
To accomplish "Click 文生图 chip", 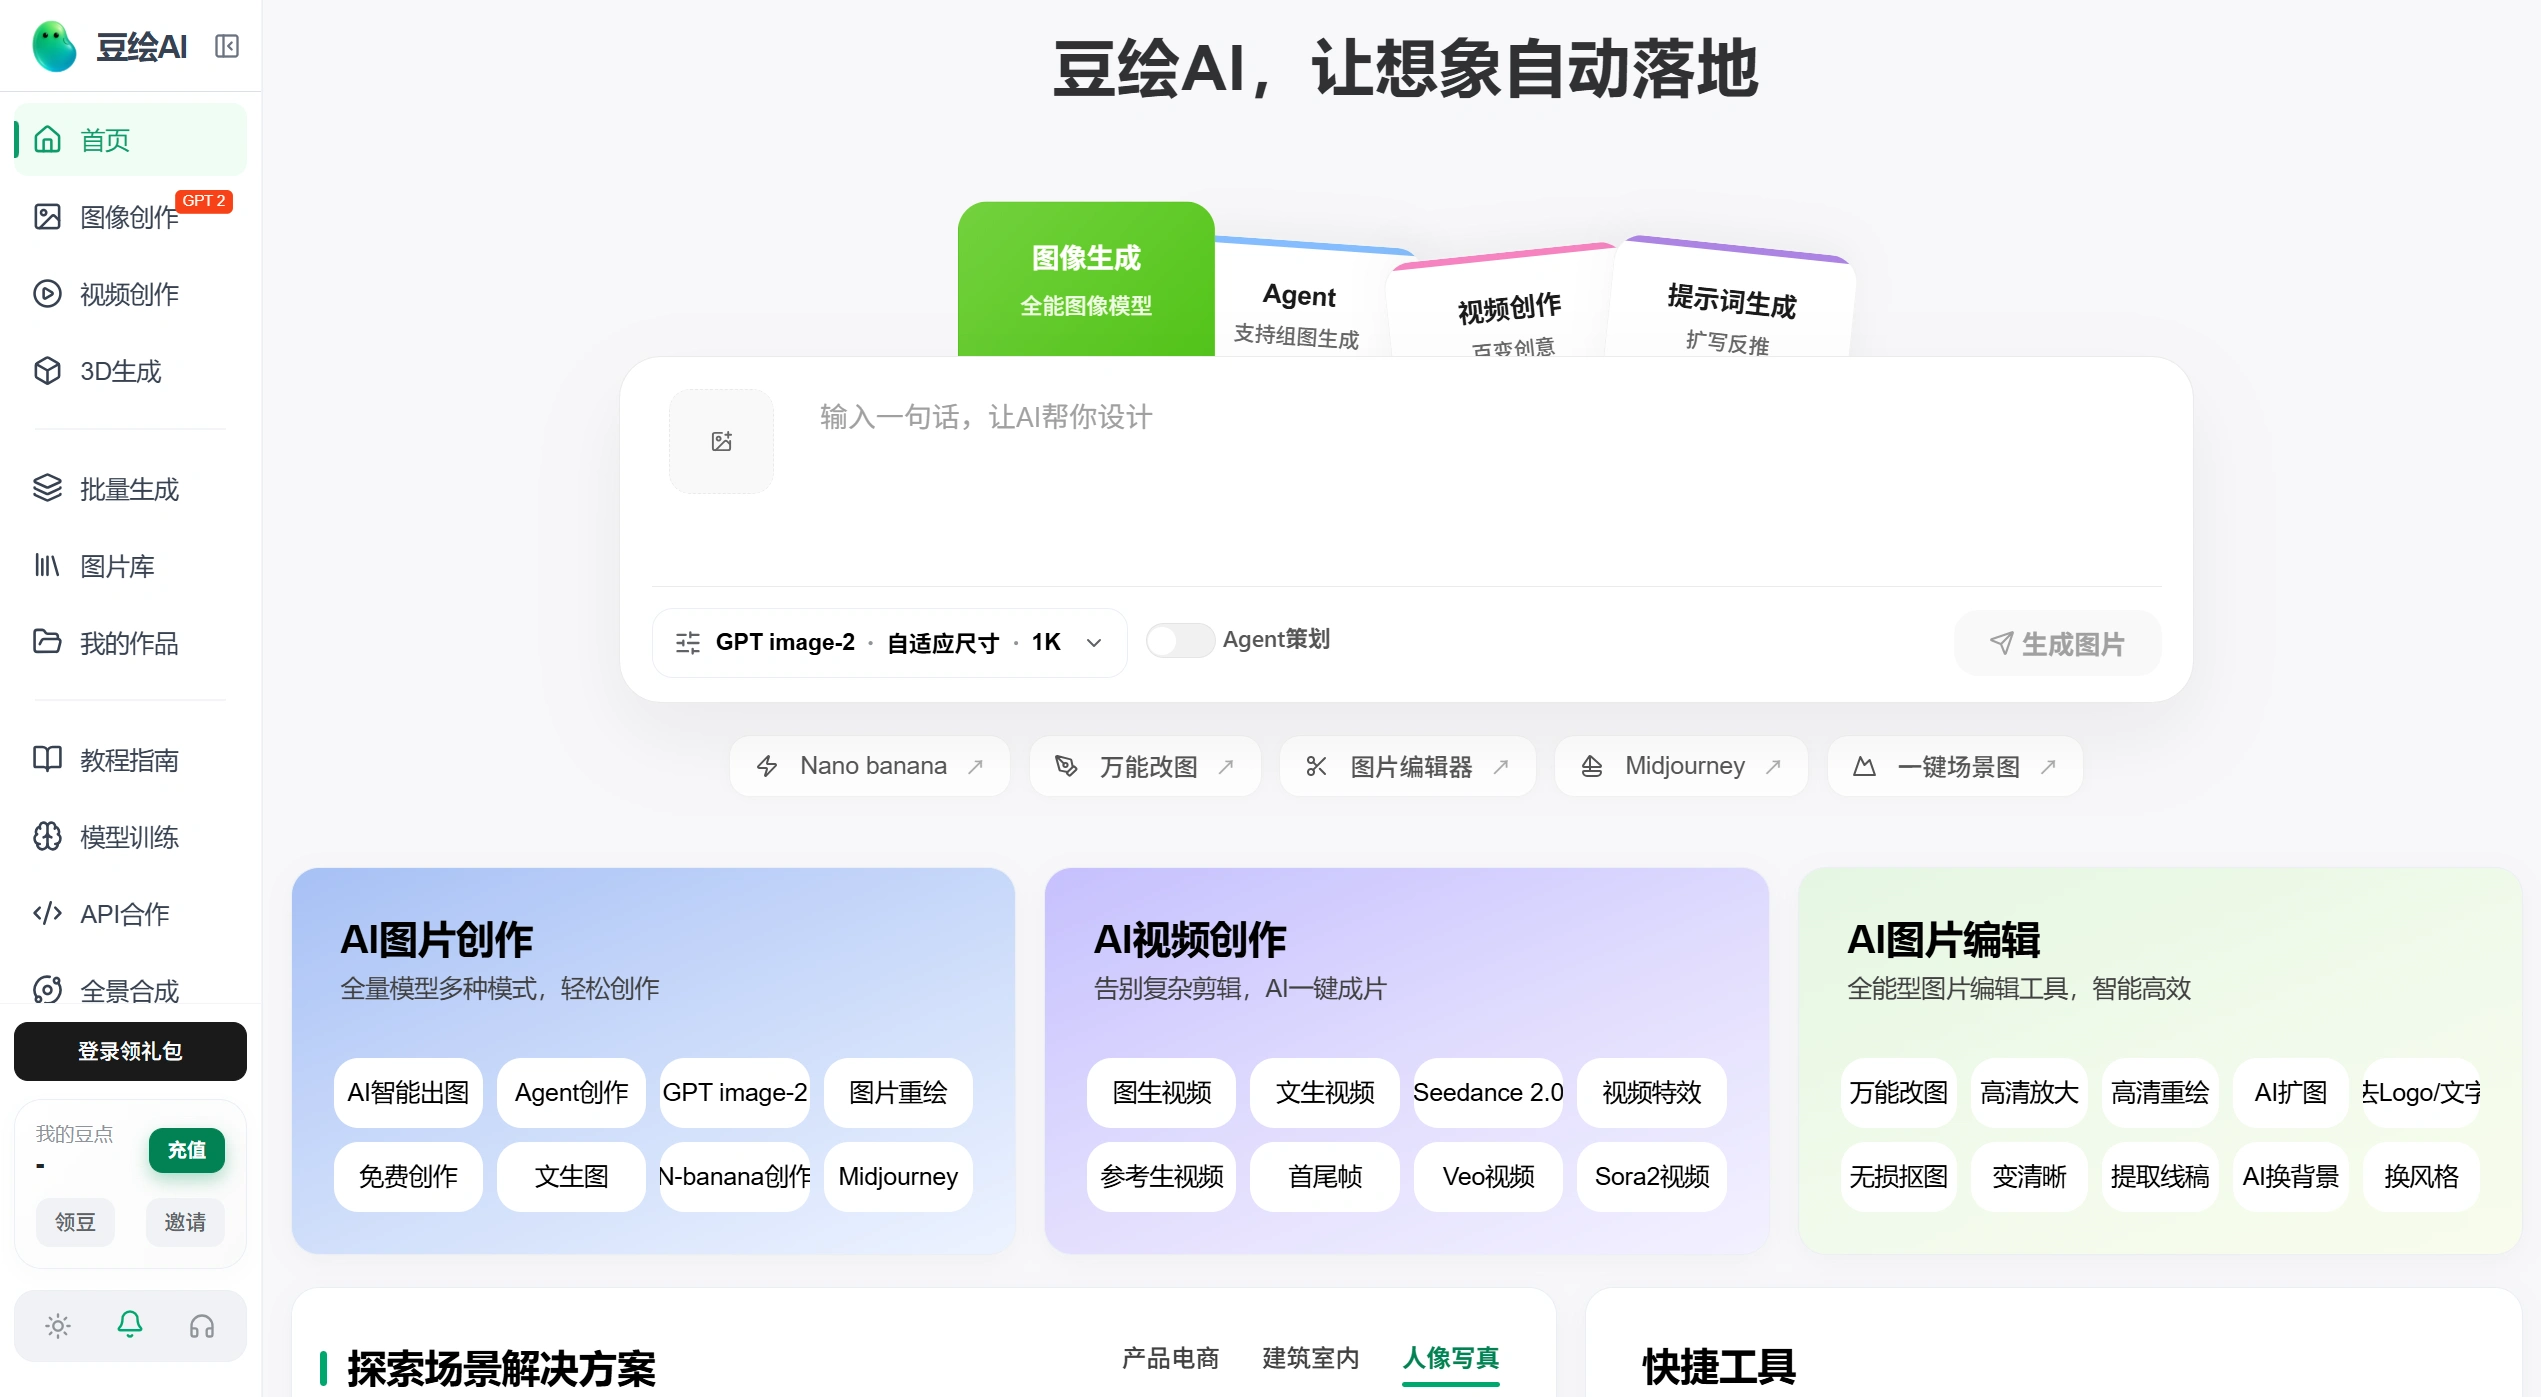I will 571,1176.
